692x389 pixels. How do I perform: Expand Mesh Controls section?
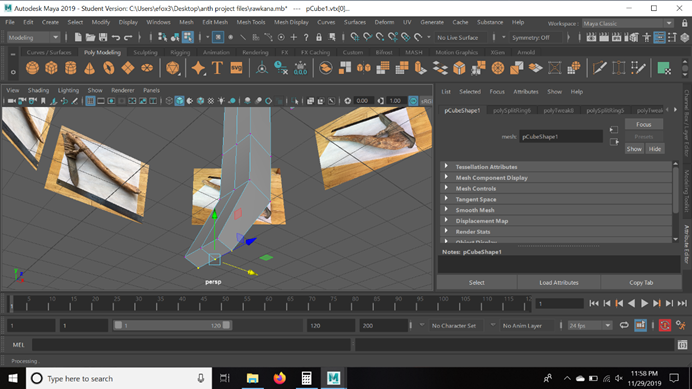click(x=556, y=189)
